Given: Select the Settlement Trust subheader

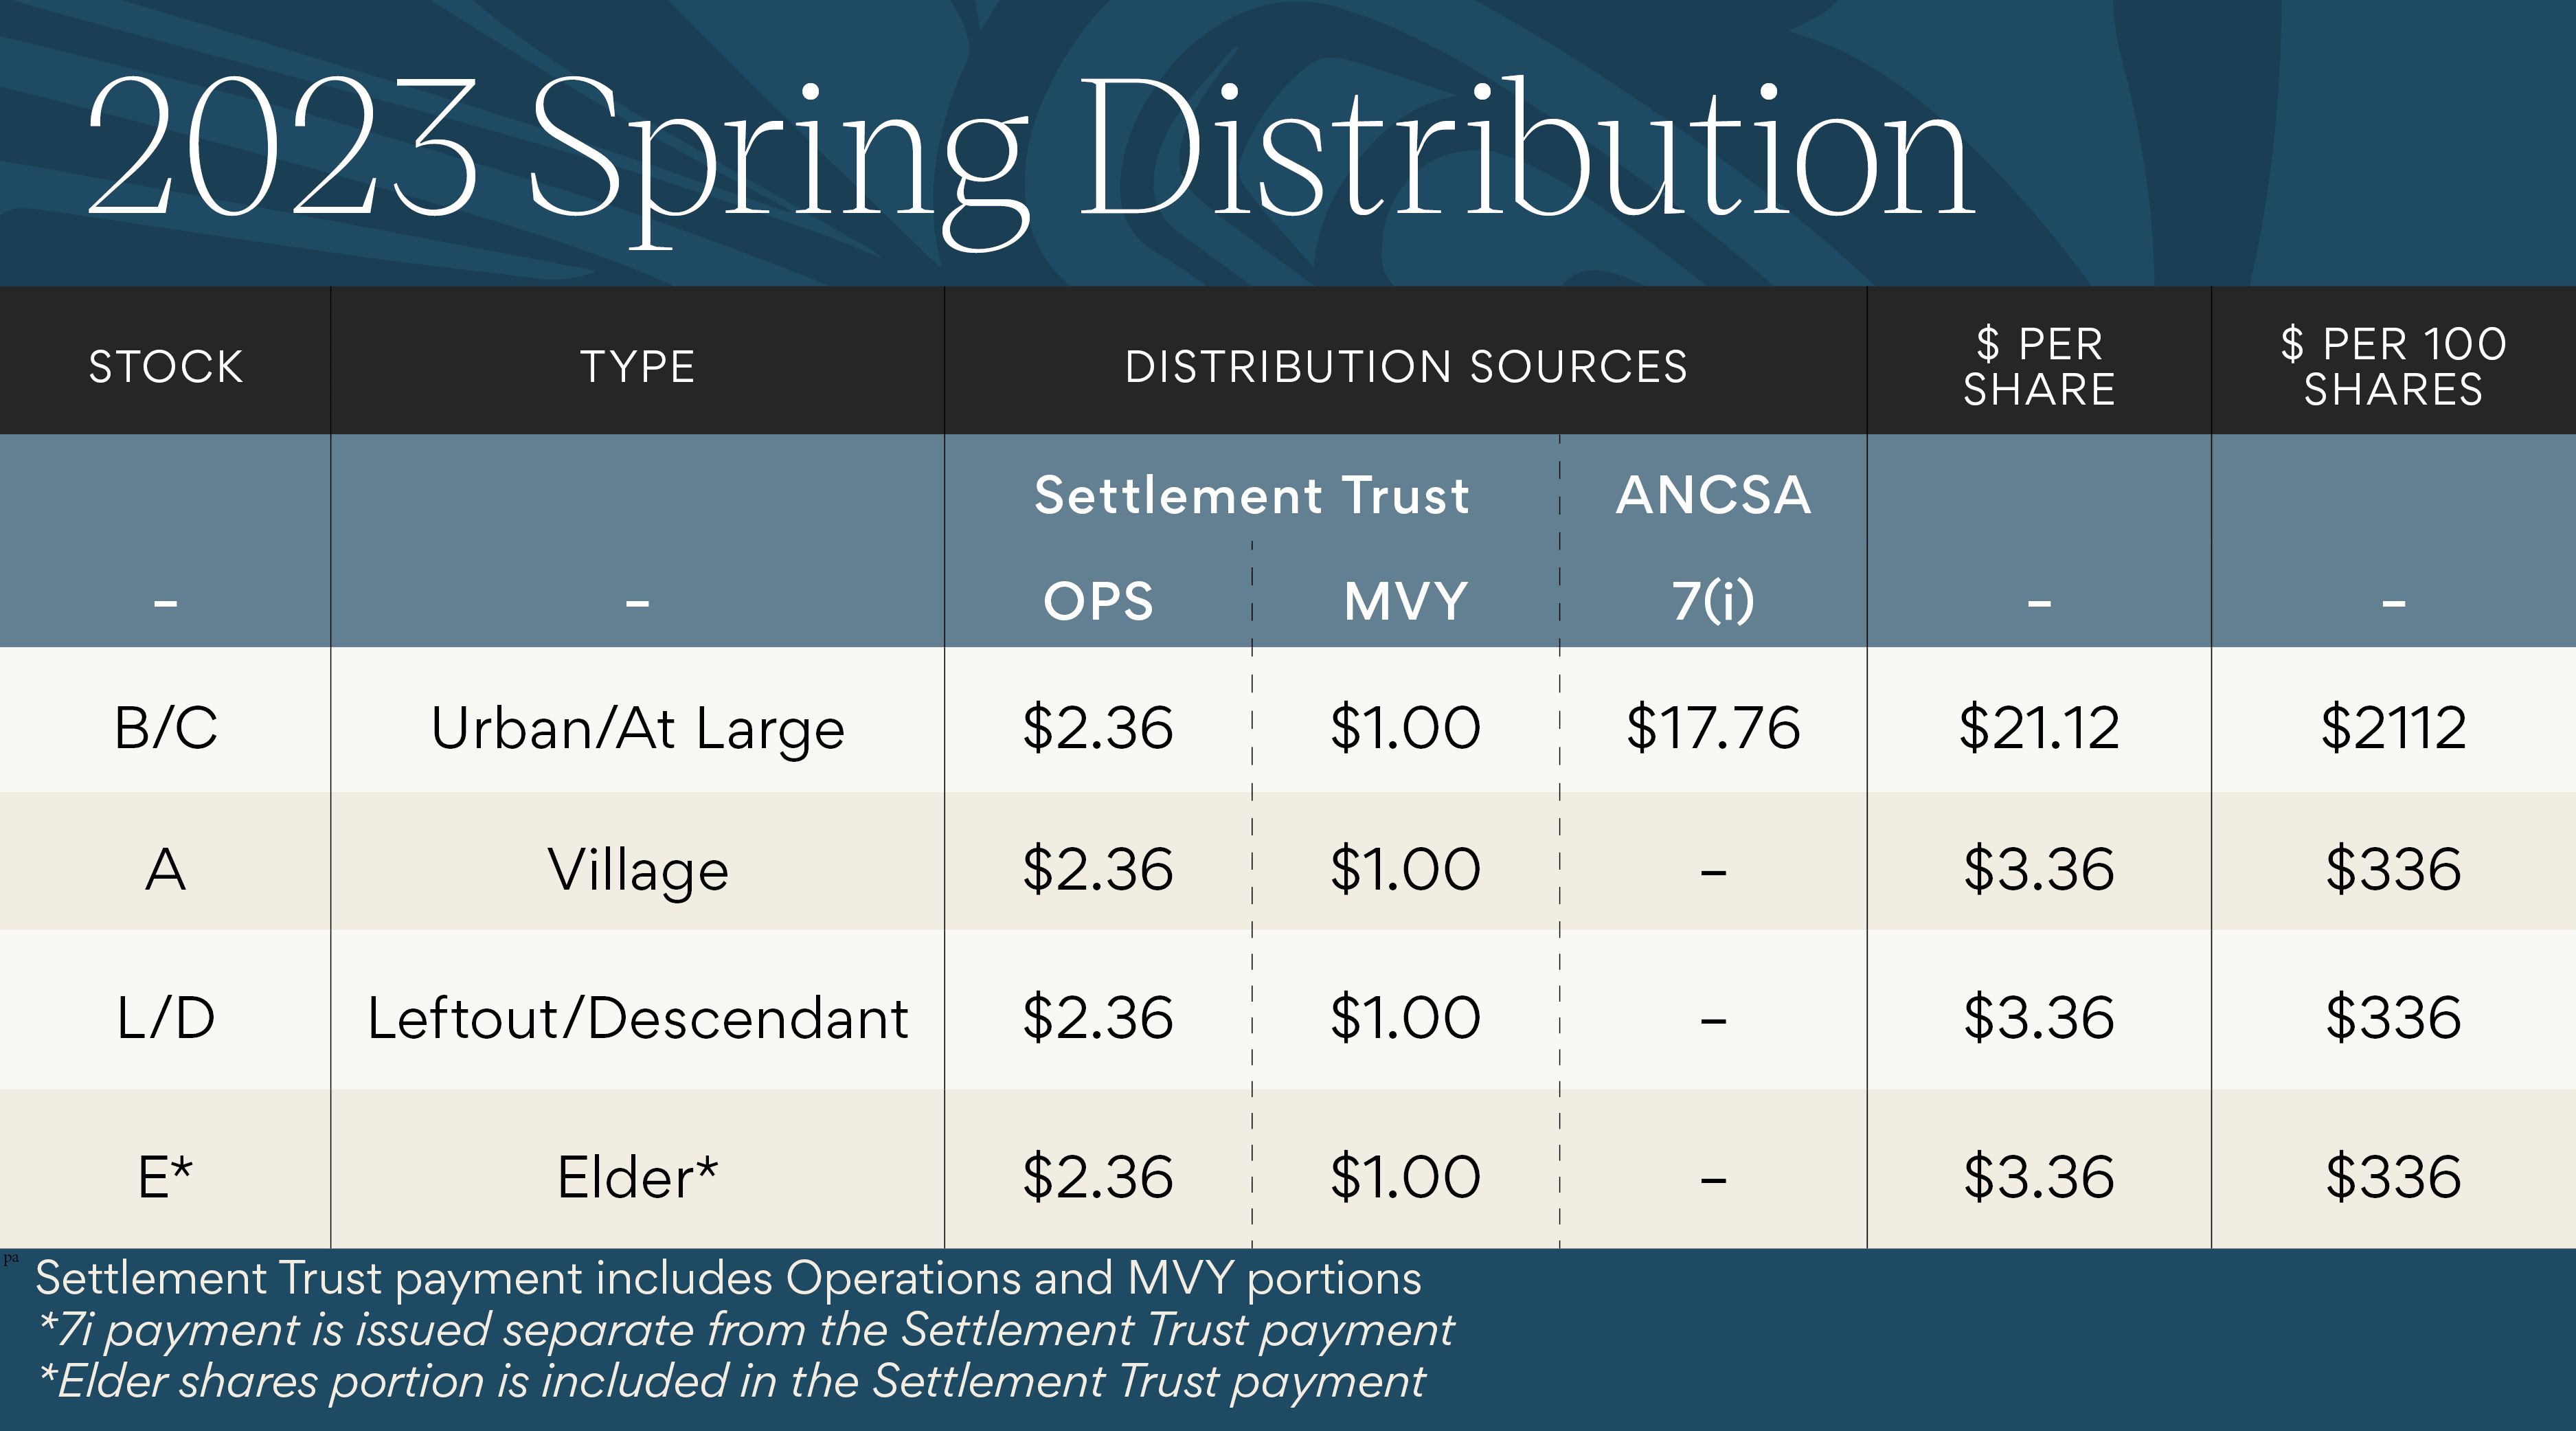Looking at the screenshot, I should (x=1251, y=495).
